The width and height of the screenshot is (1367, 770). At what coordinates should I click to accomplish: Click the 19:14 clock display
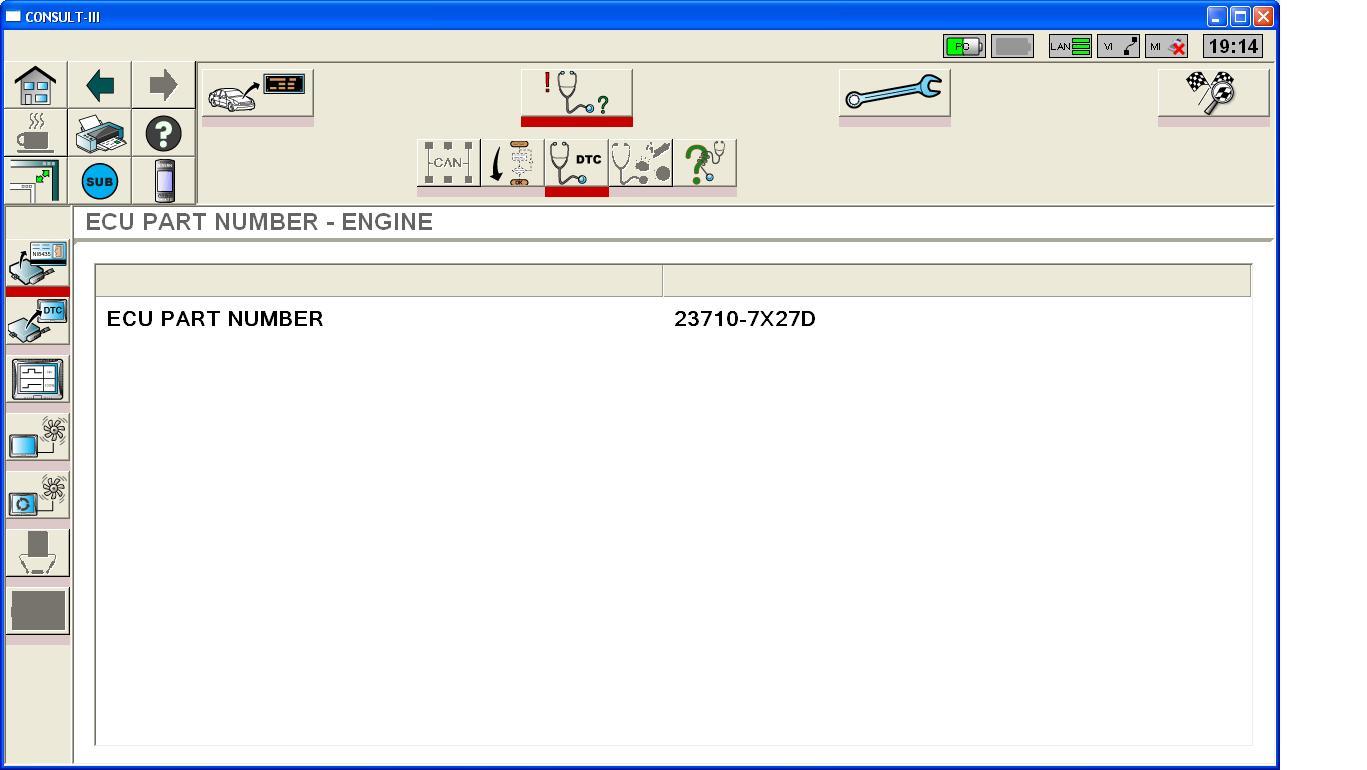click(x=1232, y=46)
